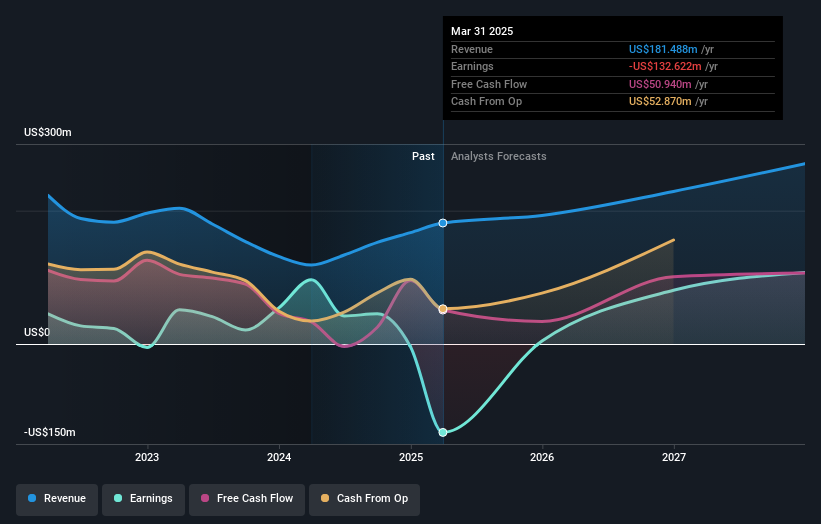Screen dimensions: 821x524
Task: Click the -US$132.622m earnings value
Action: (665, 66)
